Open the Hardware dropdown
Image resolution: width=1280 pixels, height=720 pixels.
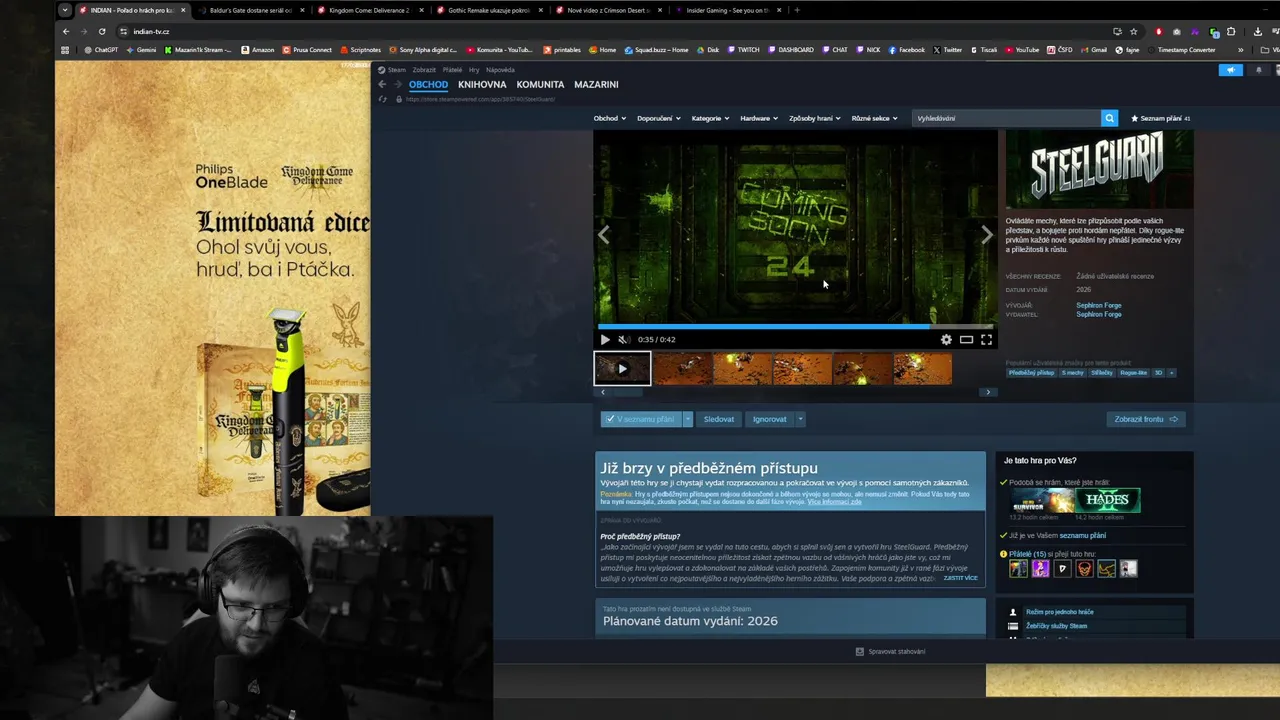tap(759, 118)
